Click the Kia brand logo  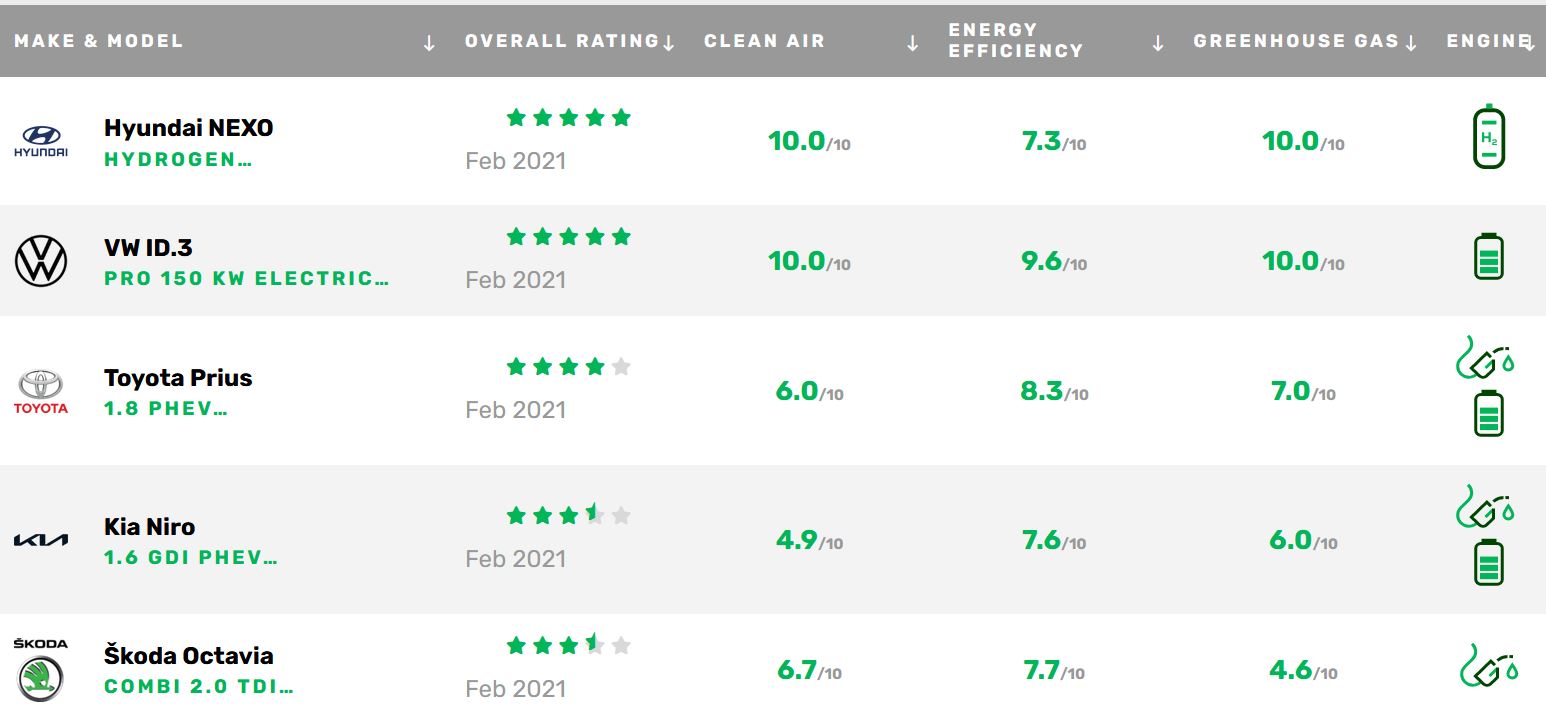[41, 540]
